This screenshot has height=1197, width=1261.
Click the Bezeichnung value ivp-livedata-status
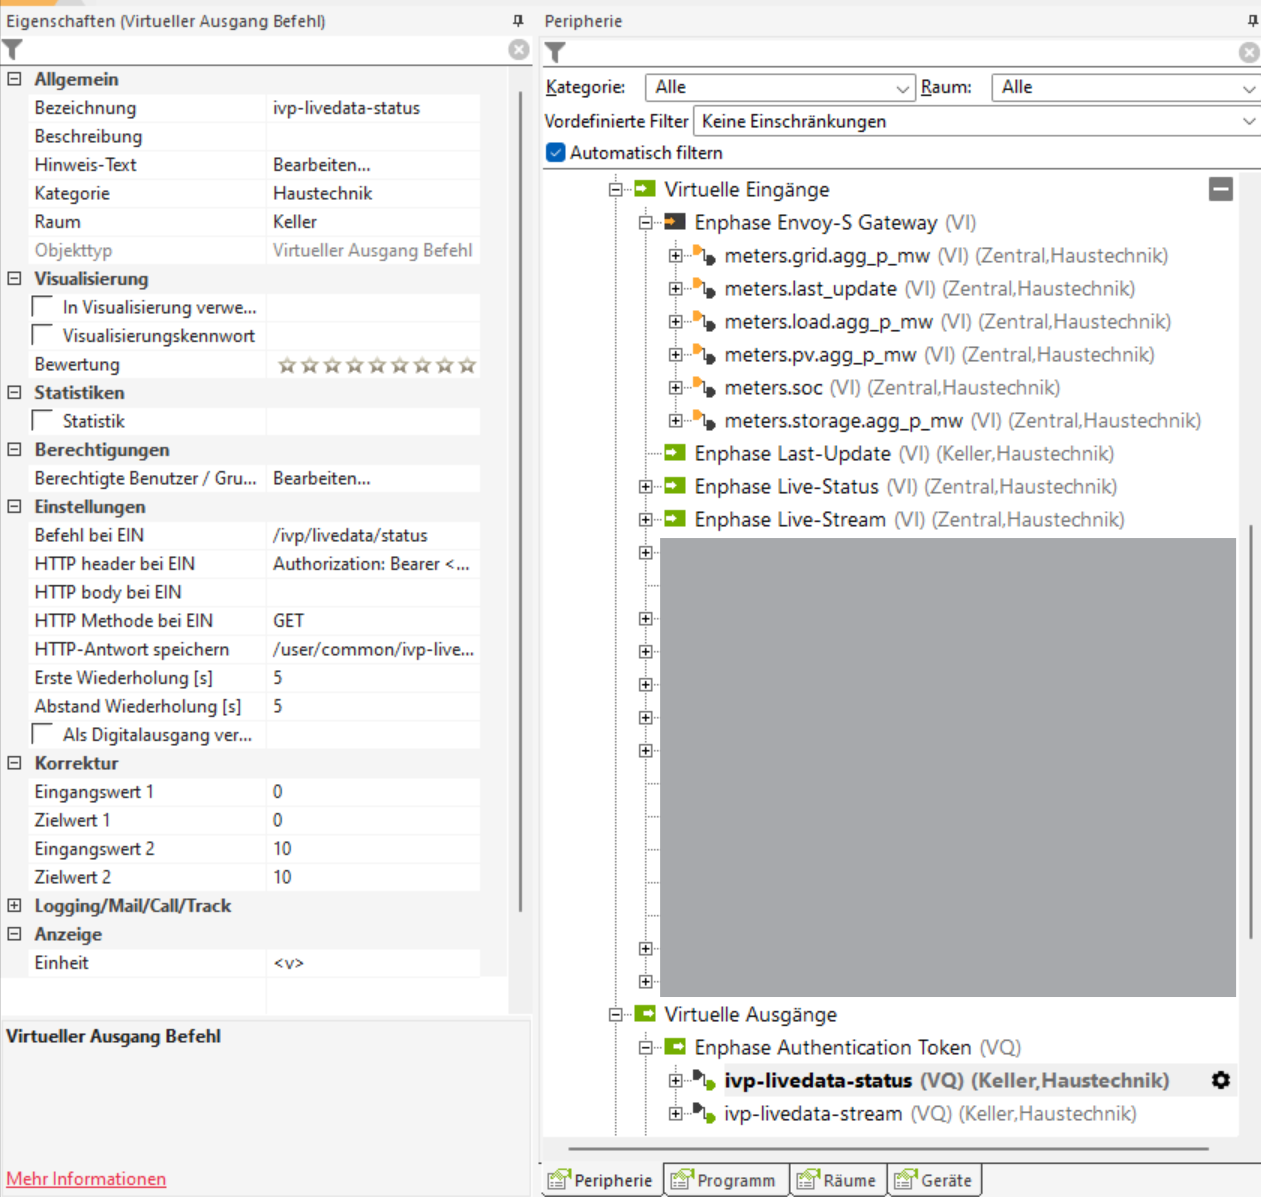[372, 108]
